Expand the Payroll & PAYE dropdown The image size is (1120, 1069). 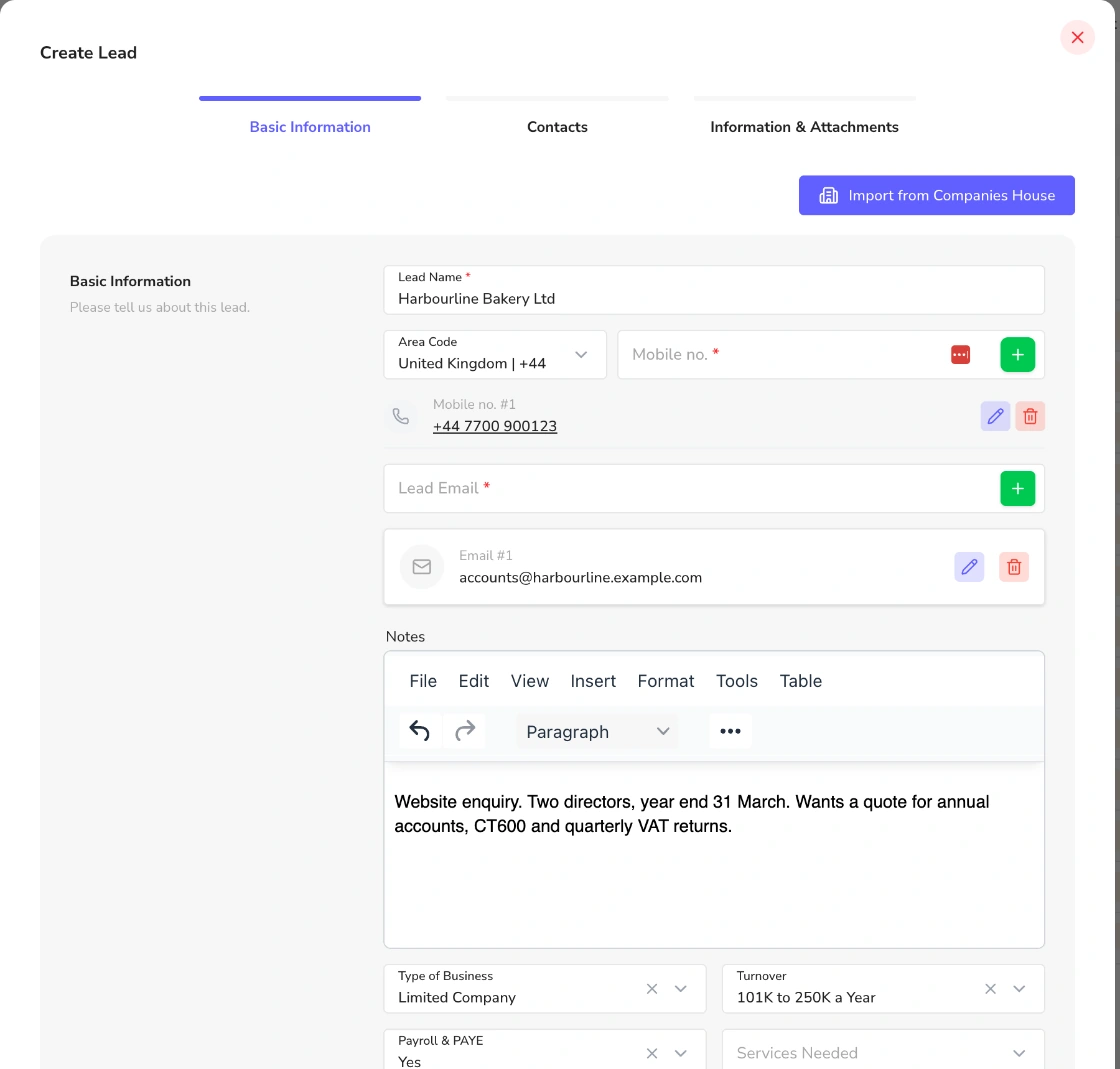click(x=681, y=1053)
